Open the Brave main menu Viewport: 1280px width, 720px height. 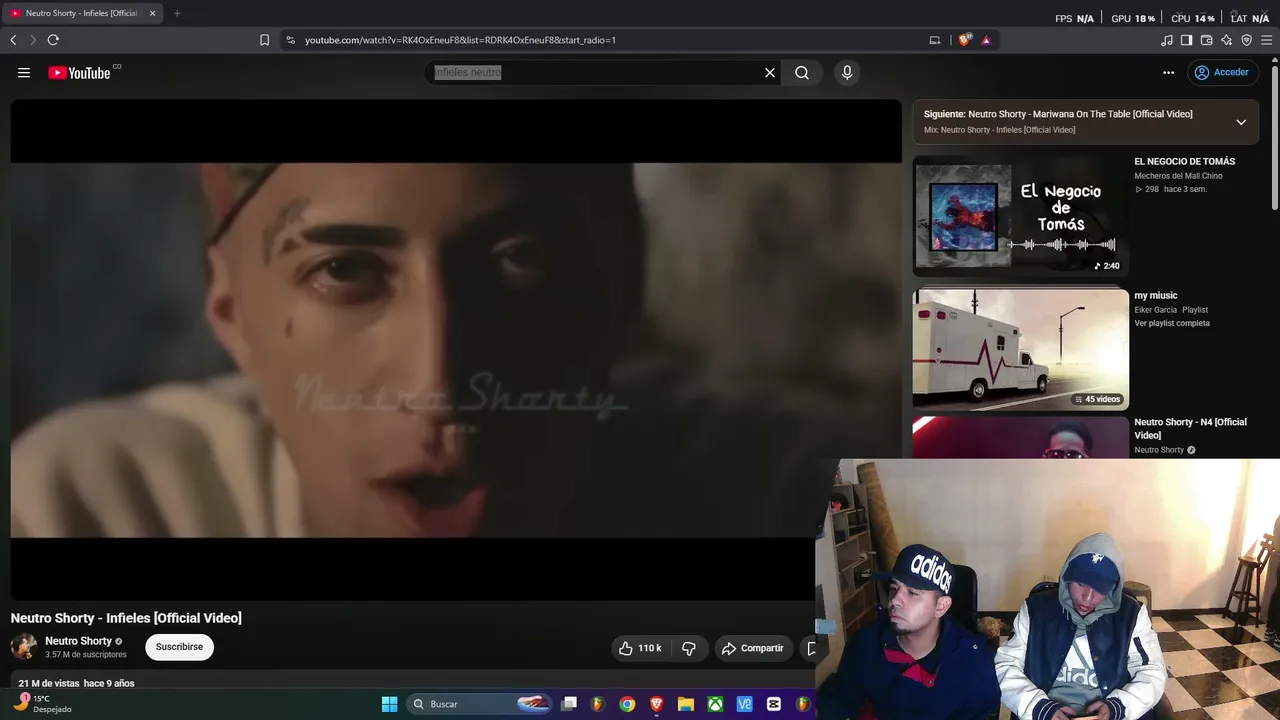pos(1267,40)
